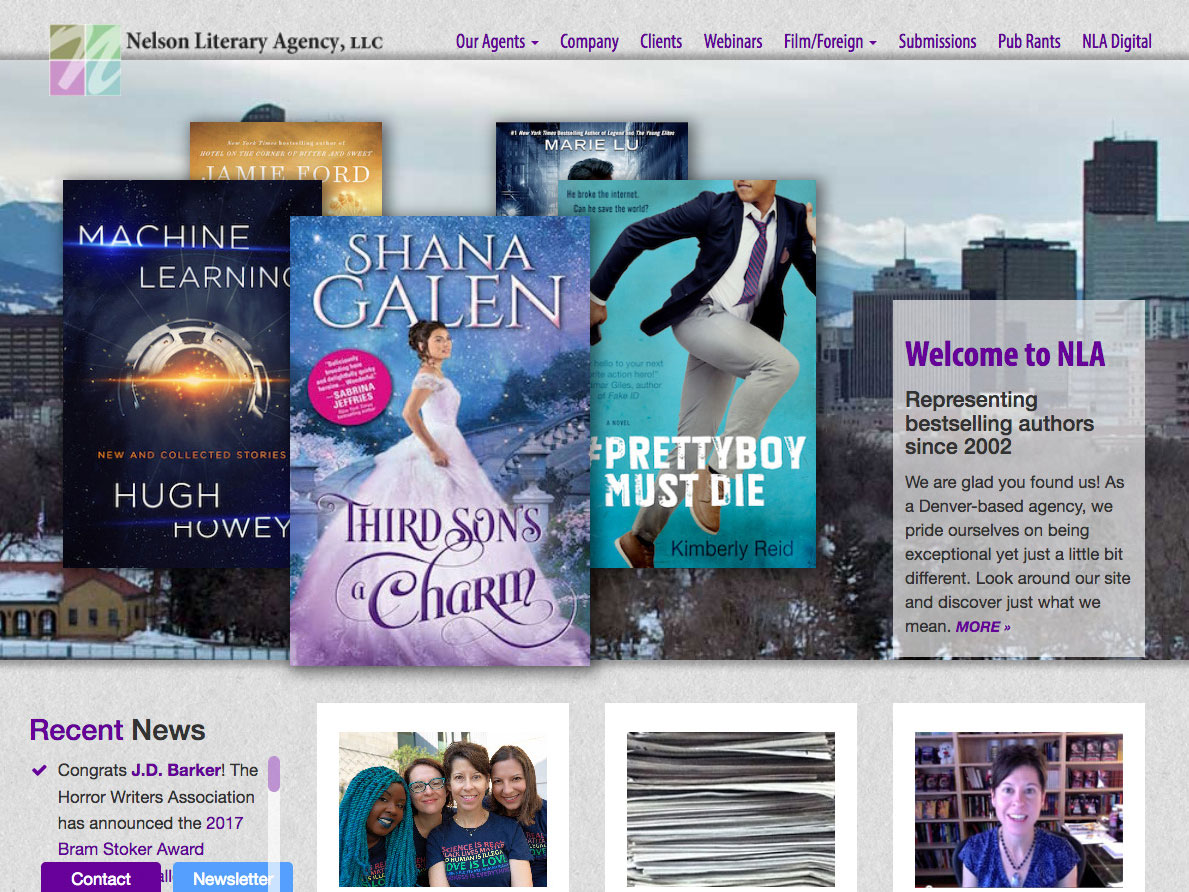The height and width of the screenshot is (892, 1189).
Task: Click the Recent News heading
Action: coord(118,730)
